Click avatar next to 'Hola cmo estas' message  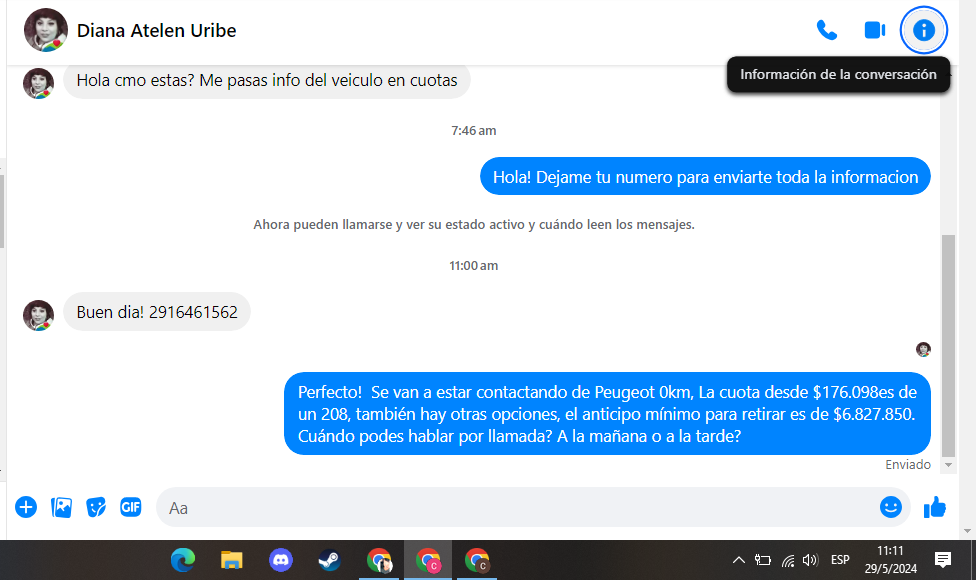click(x=39, y=83)
